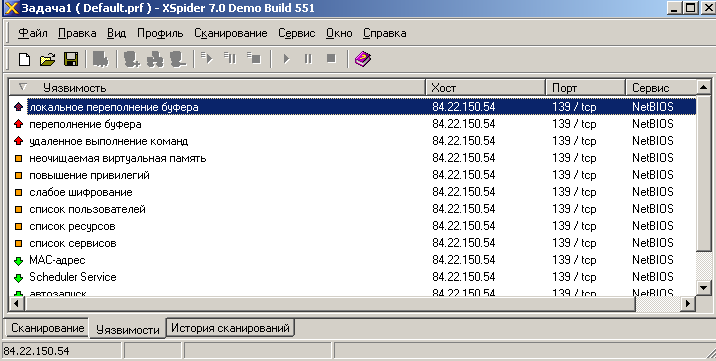Click the Play button to start scanning all
The width and height of the screenshot is (716, 361).
(286, 59)
